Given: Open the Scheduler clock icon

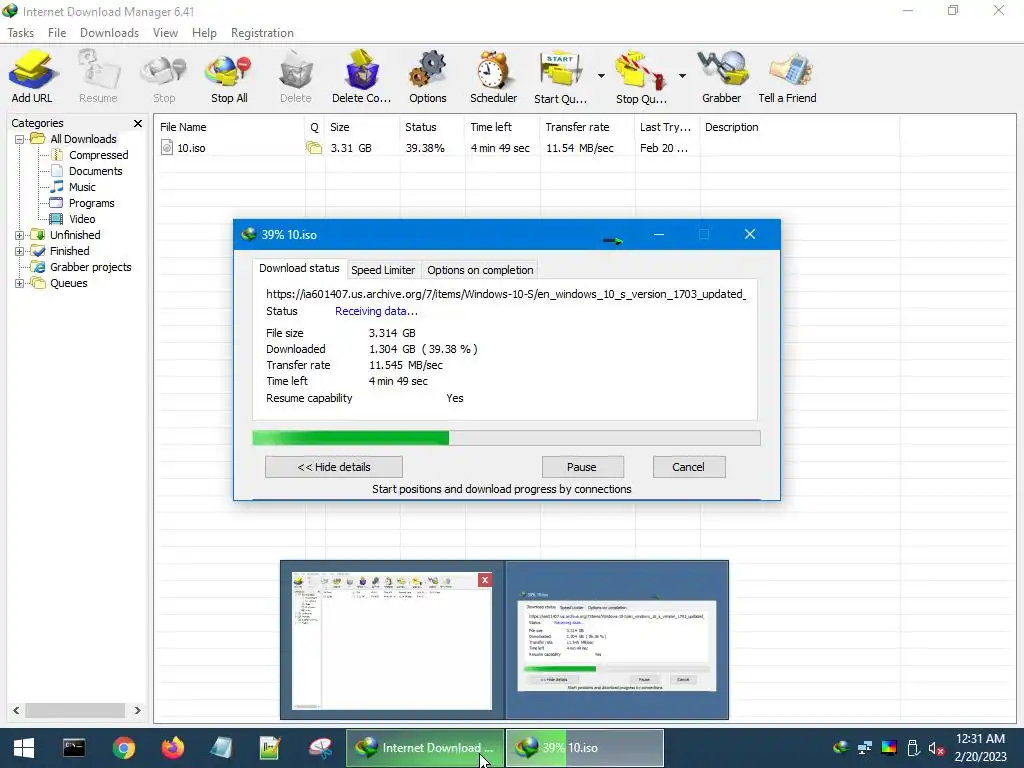Looking at the screenshot, I should (493, 76).
